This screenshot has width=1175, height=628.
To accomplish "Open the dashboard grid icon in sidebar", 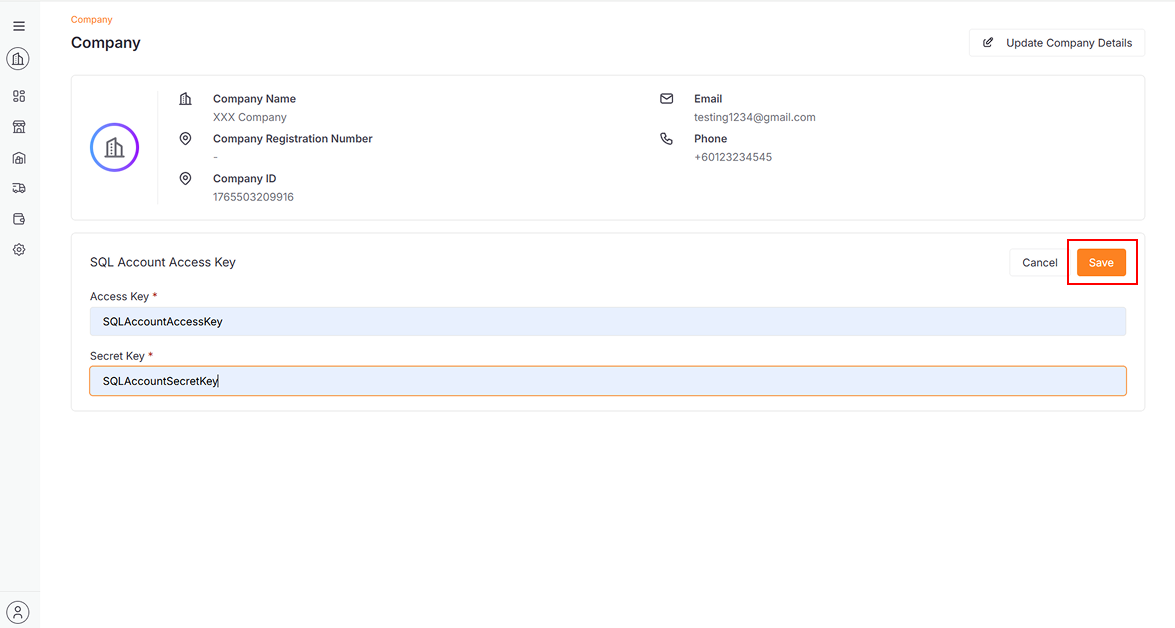I will click(19, 96).
